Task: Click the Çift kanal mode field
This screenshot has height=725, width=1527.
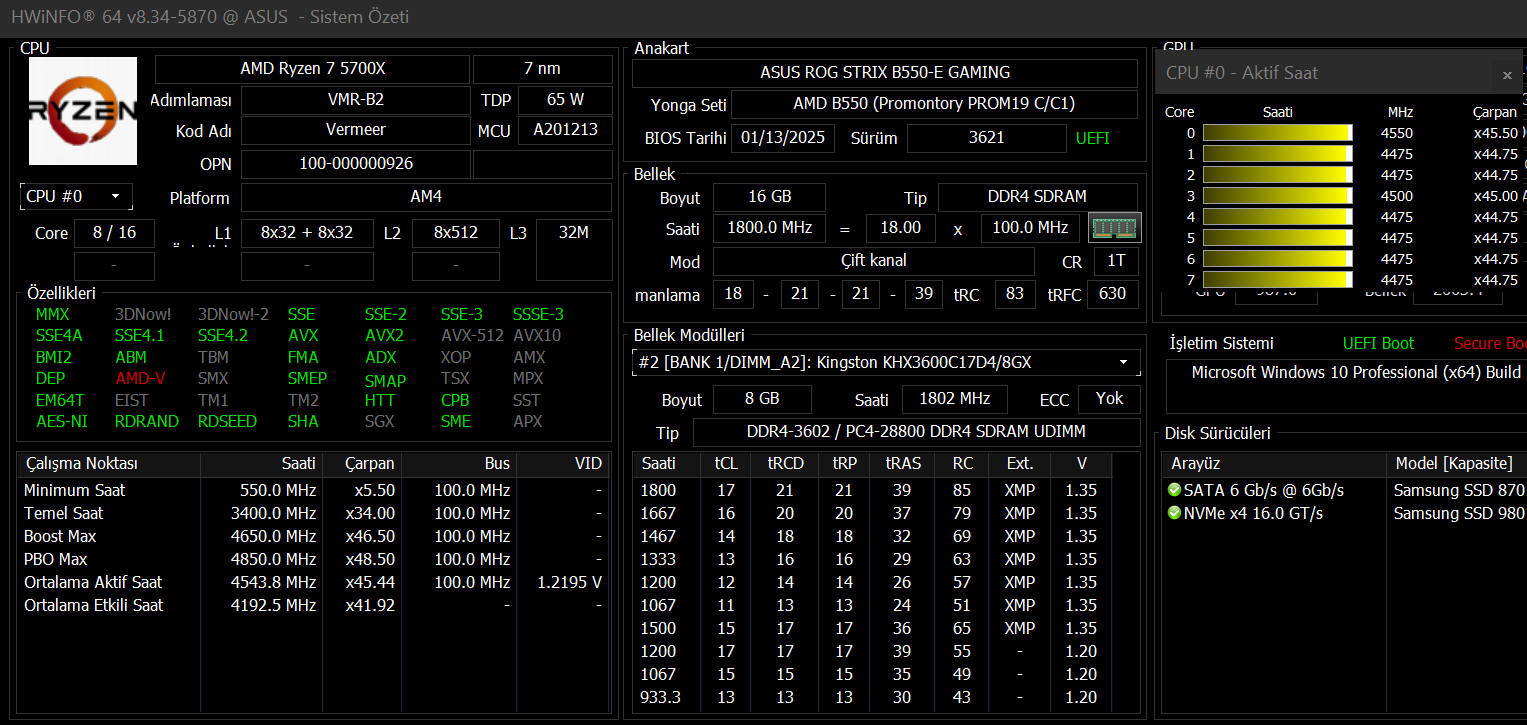Action: click(873, 261)
